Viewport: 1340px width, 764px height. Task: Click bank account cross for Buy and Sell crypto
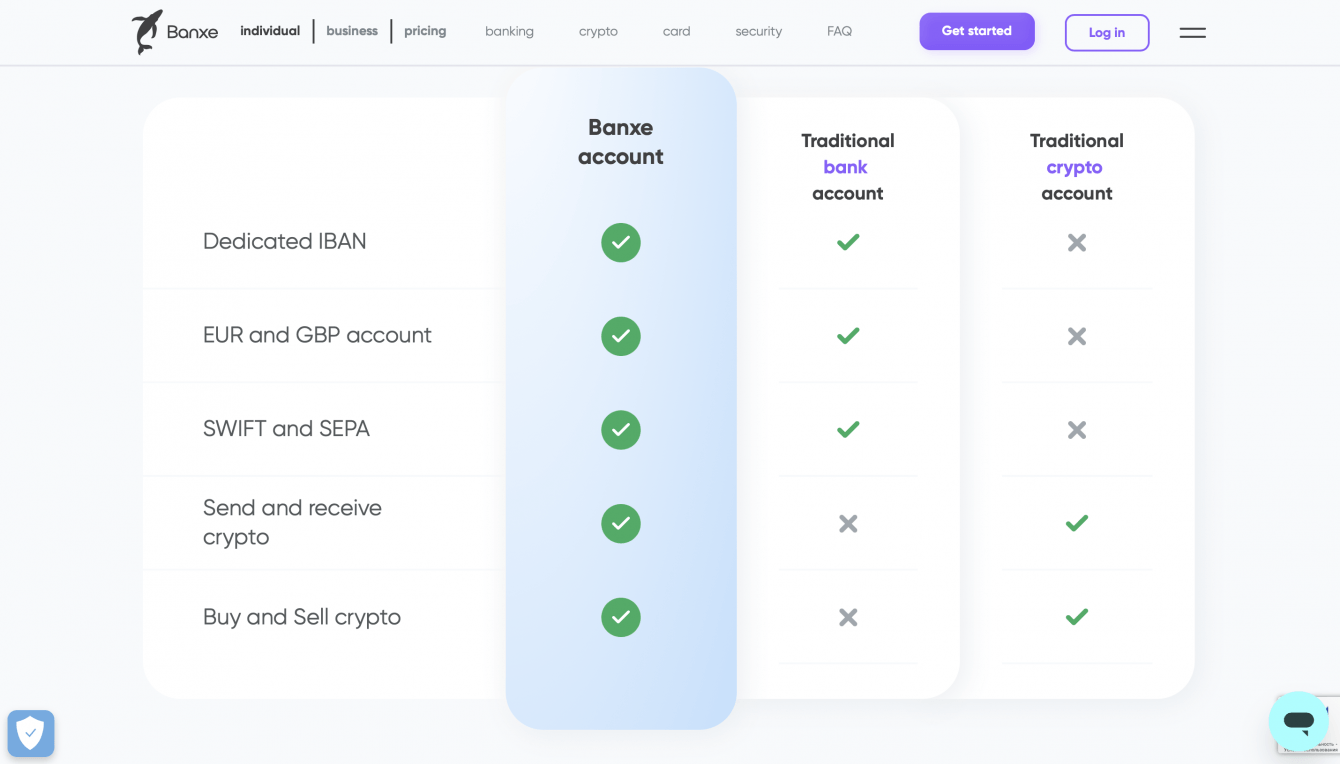tap(848, 617)
